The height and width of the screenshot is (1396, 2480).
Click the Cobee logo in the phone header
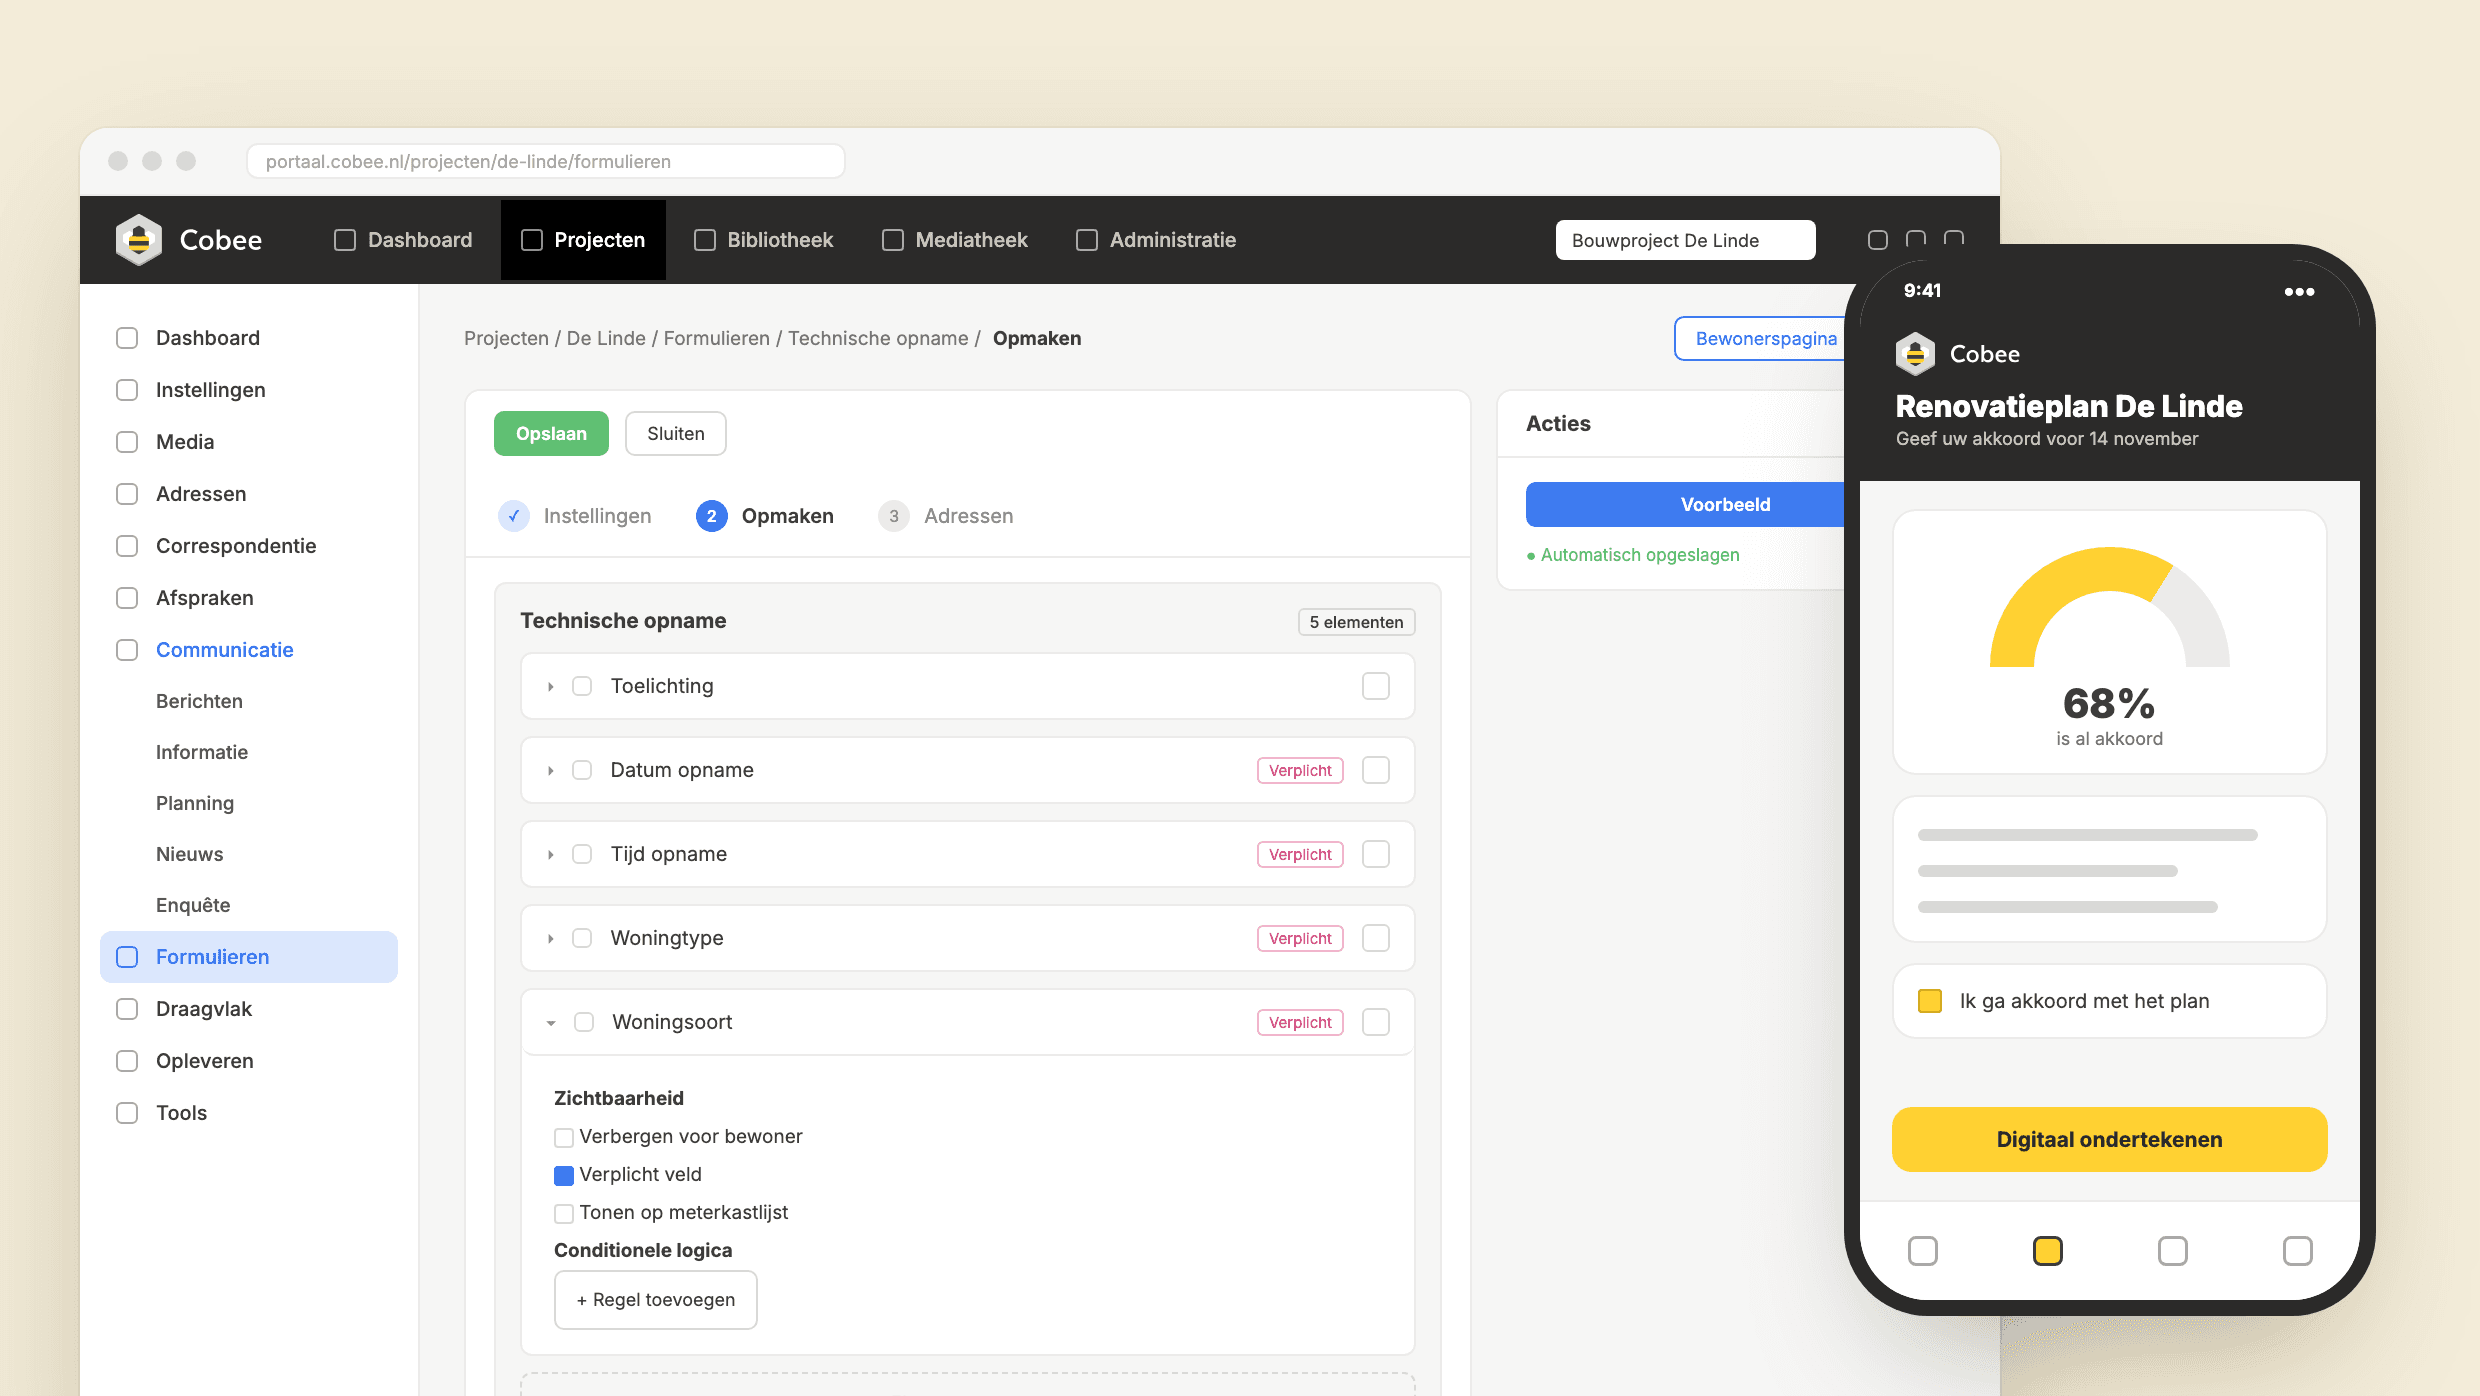[1915, 354]
